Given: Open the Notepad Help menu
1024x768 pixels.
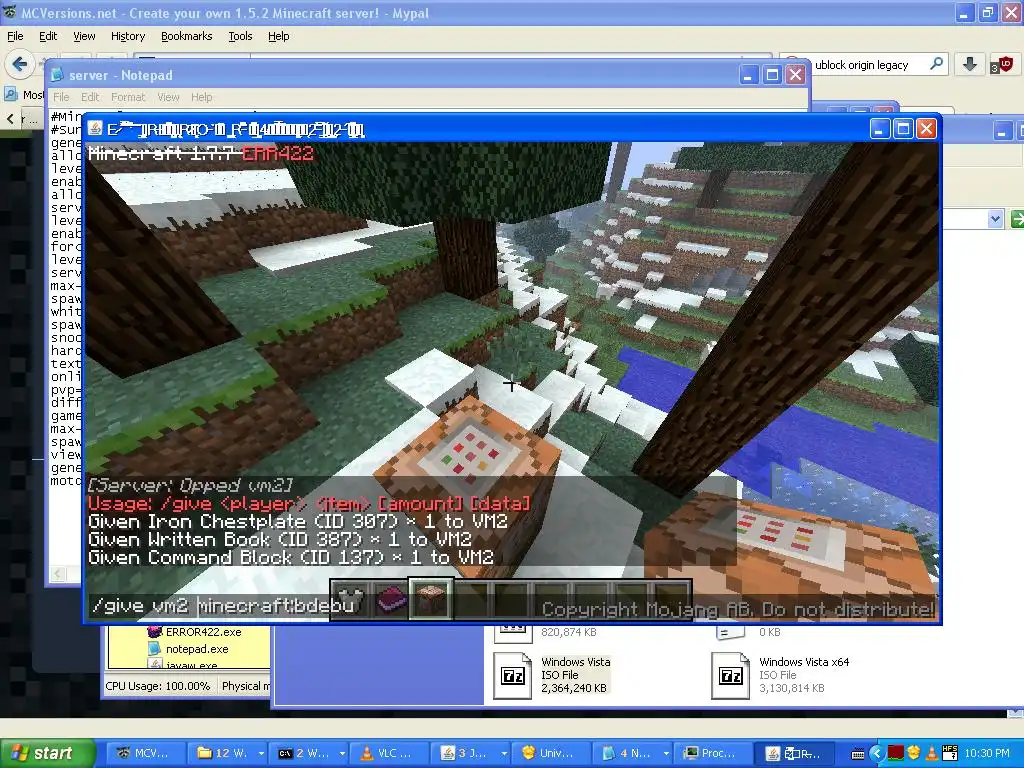Looking at the screenshot, I should 201,97.
